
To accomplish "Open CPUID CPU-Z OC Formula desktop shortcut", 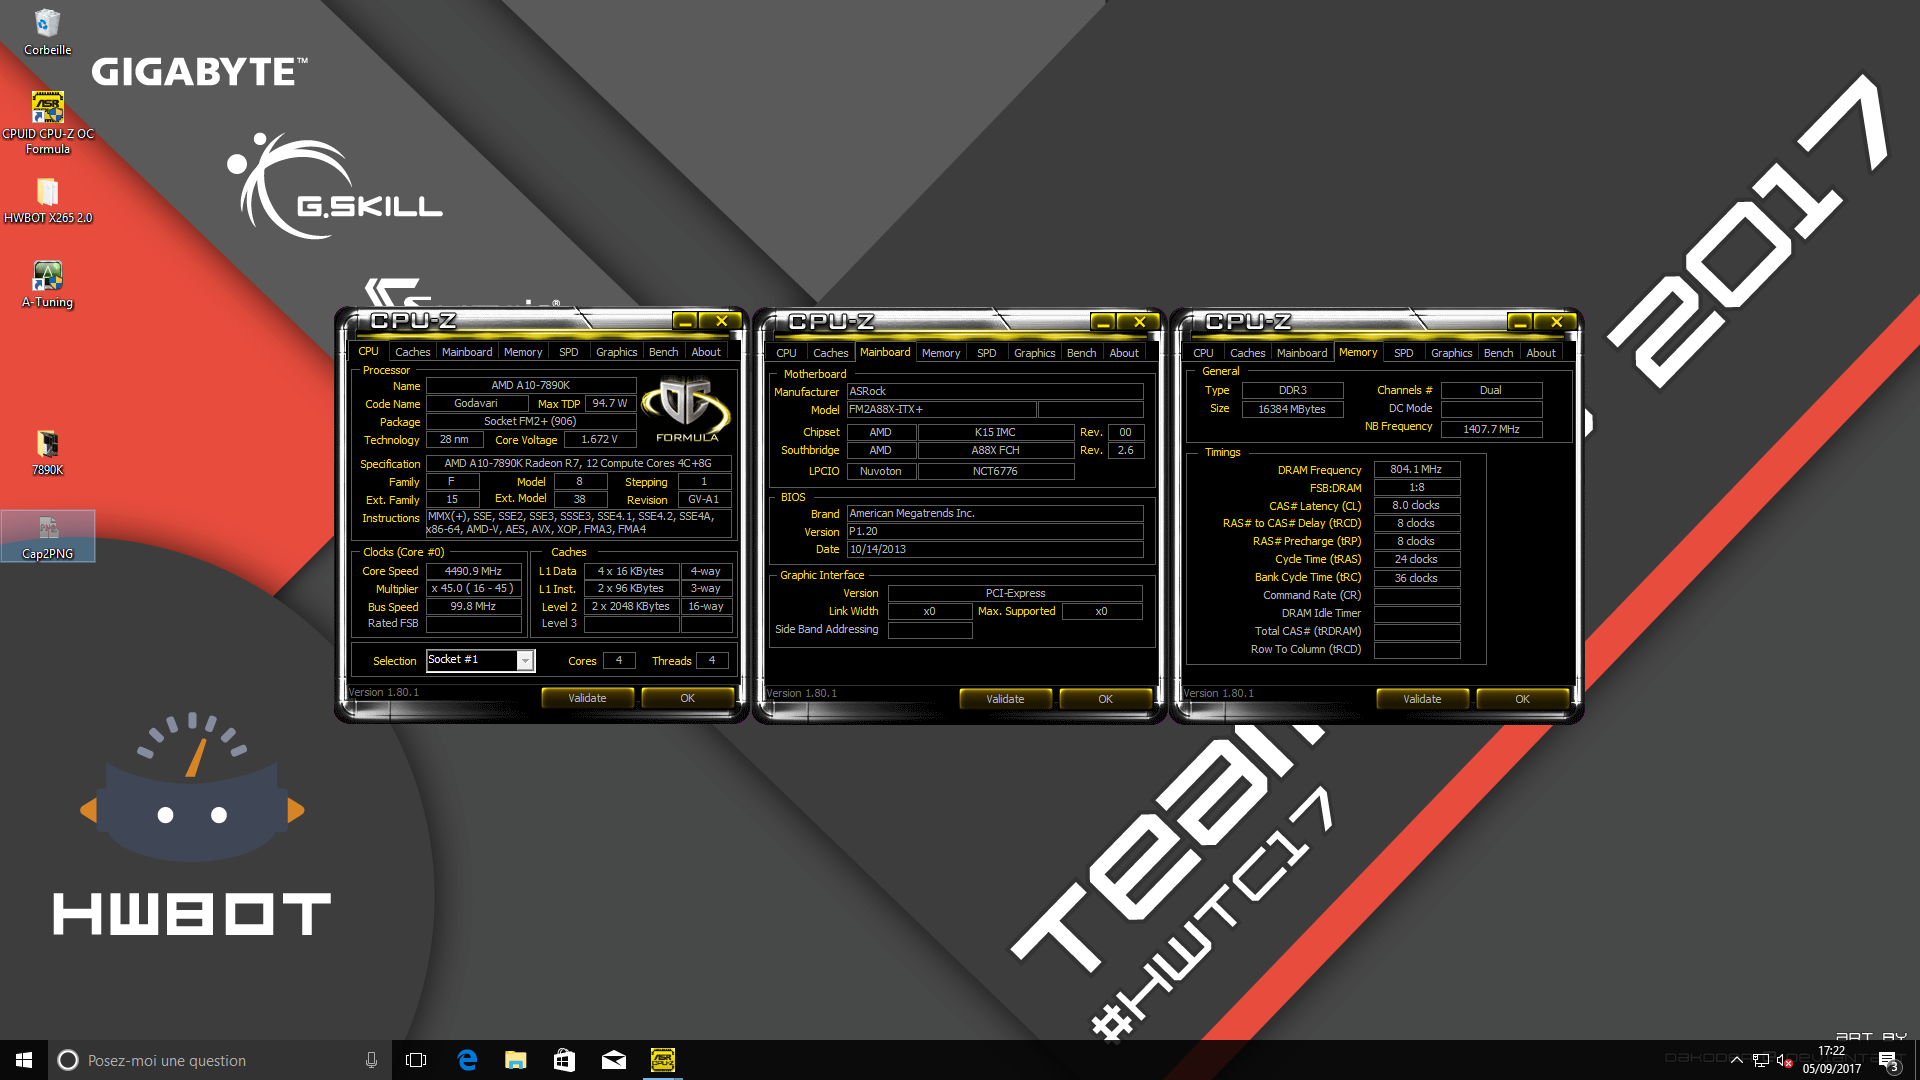I will click(47, 123).
